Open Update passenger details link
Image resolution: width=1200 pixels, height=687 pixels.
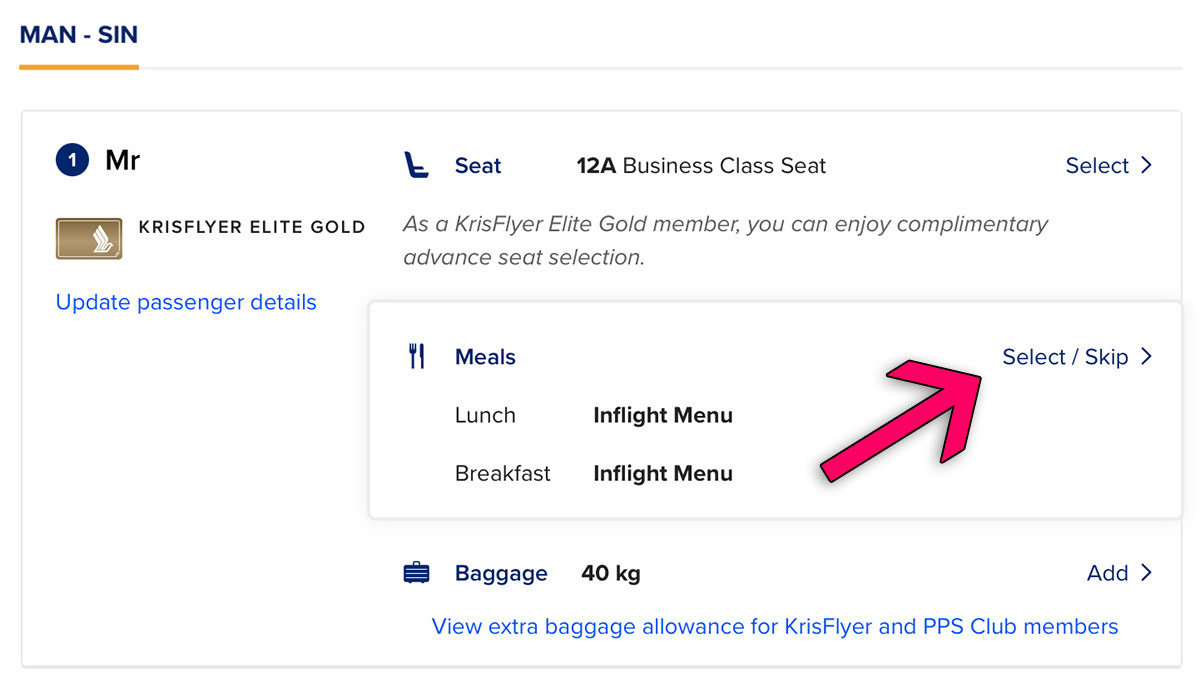point(186,302)
